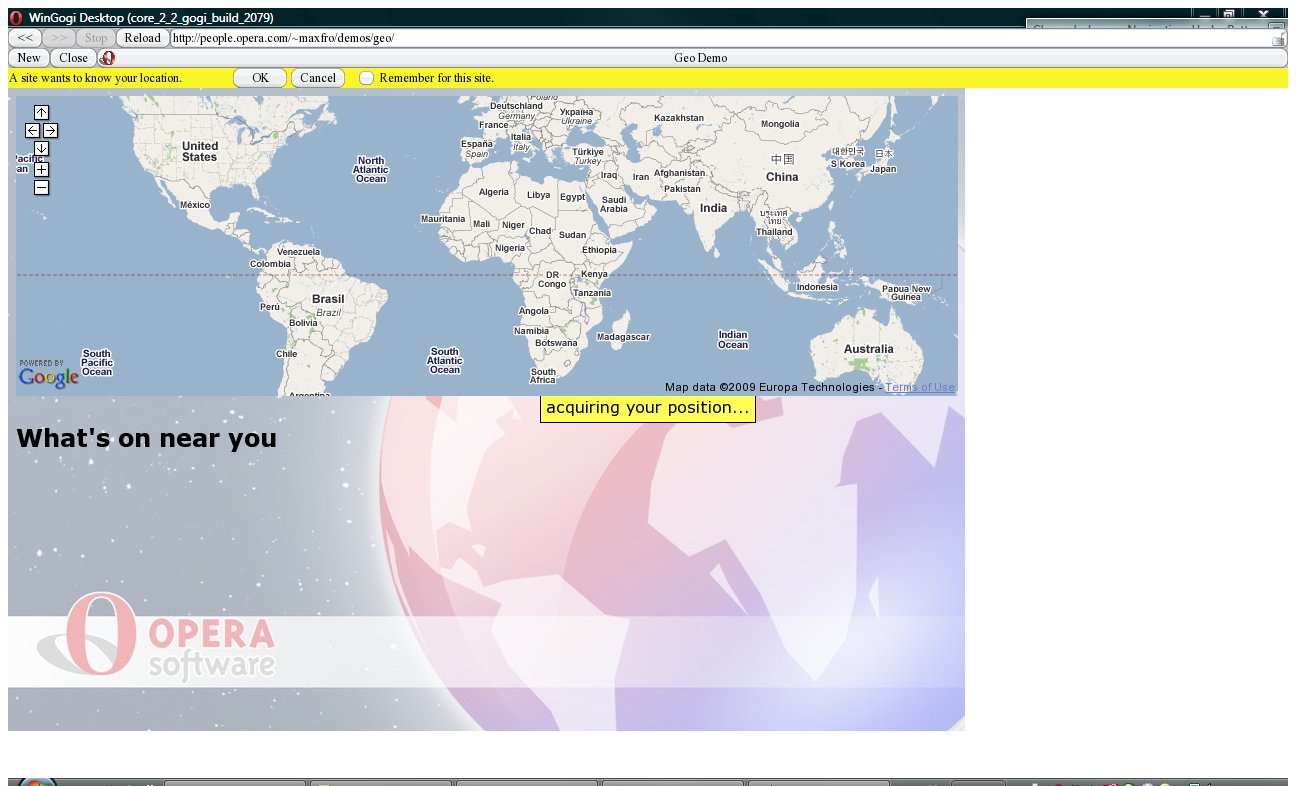Pan the map up with the arrow
This screenshot has height=786, width=1296.
coord(41,113)
